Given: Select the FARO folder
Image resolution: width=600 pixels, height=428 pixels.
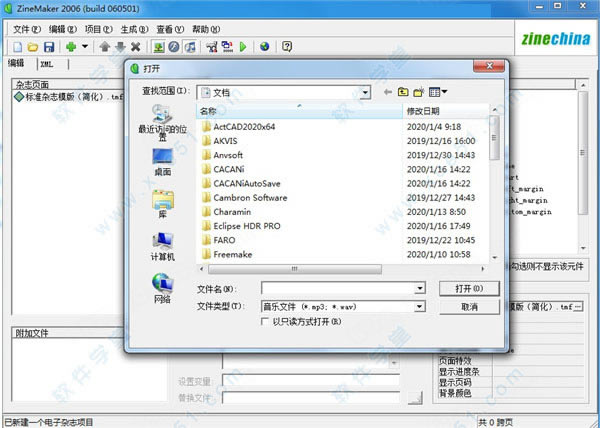Looking at the screenshot, I should 218,240.
